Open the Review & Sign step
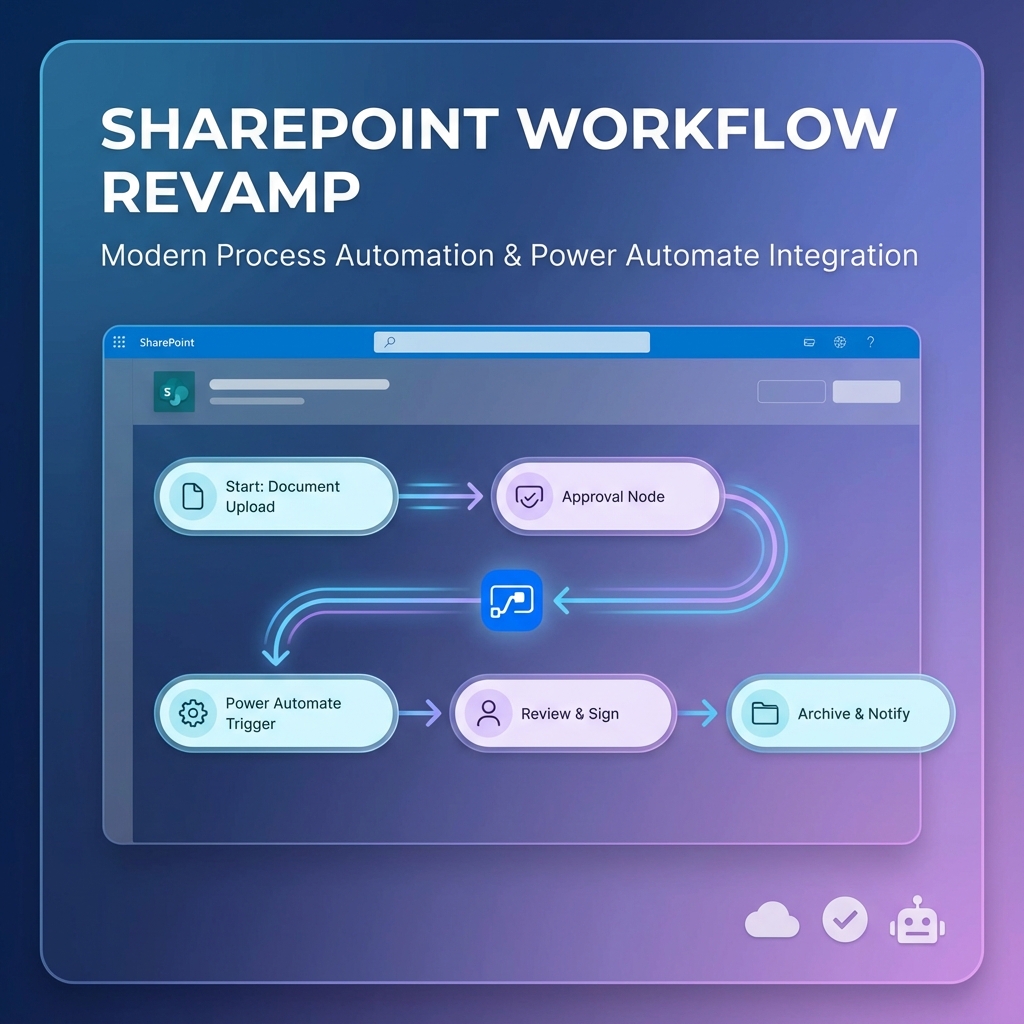 (x=563, y=713)
